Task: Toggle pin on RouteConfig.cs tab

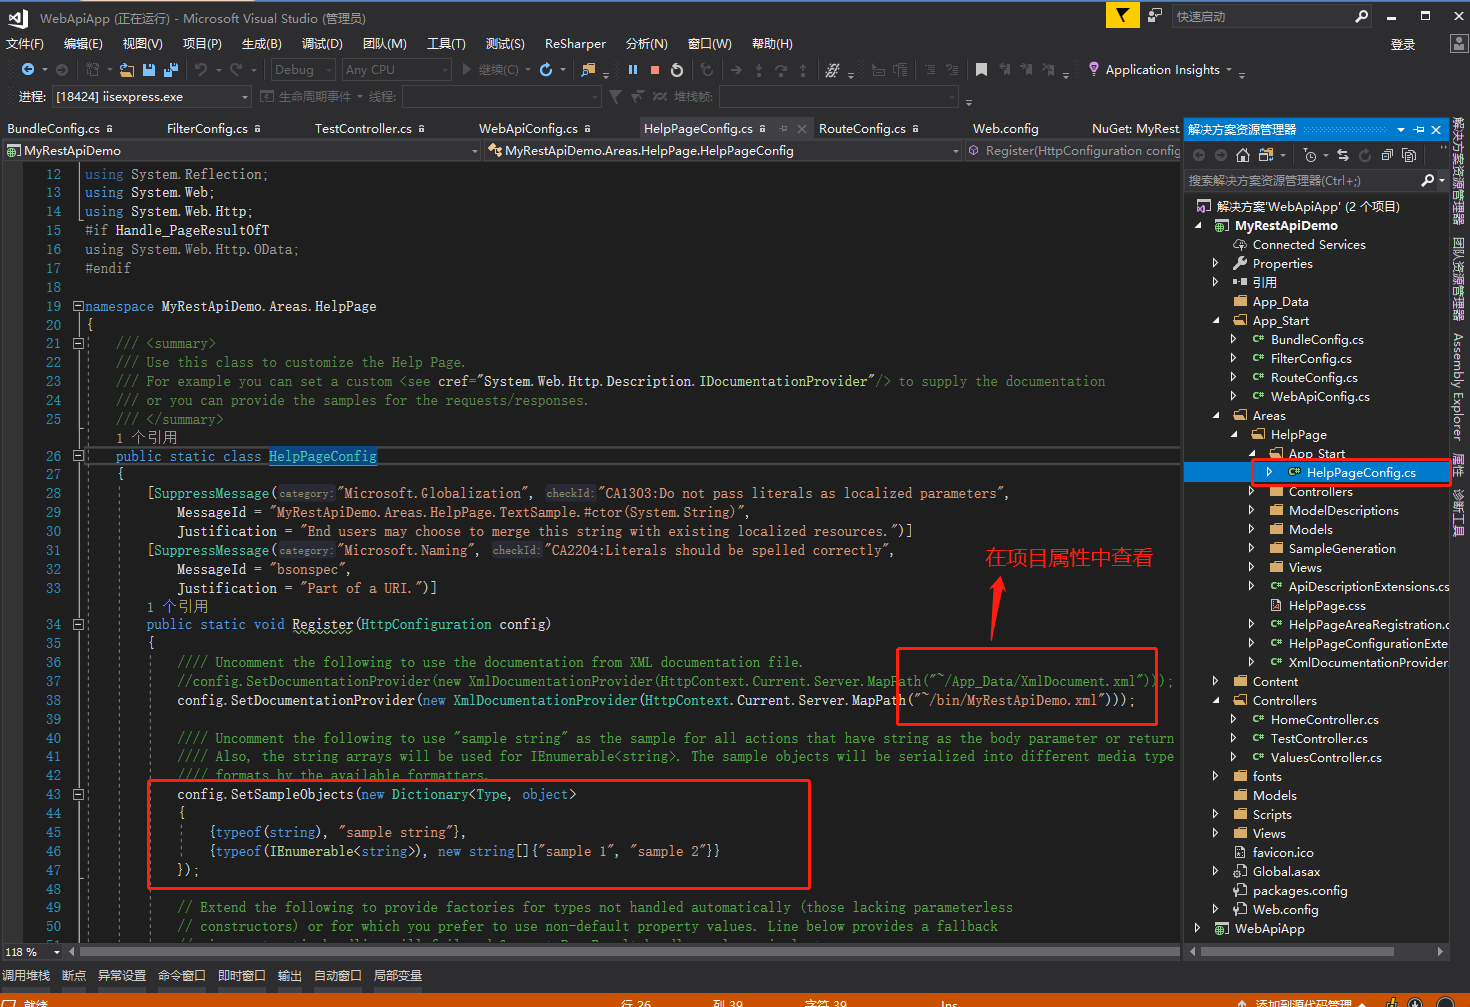Action: (x=915, y=128)
